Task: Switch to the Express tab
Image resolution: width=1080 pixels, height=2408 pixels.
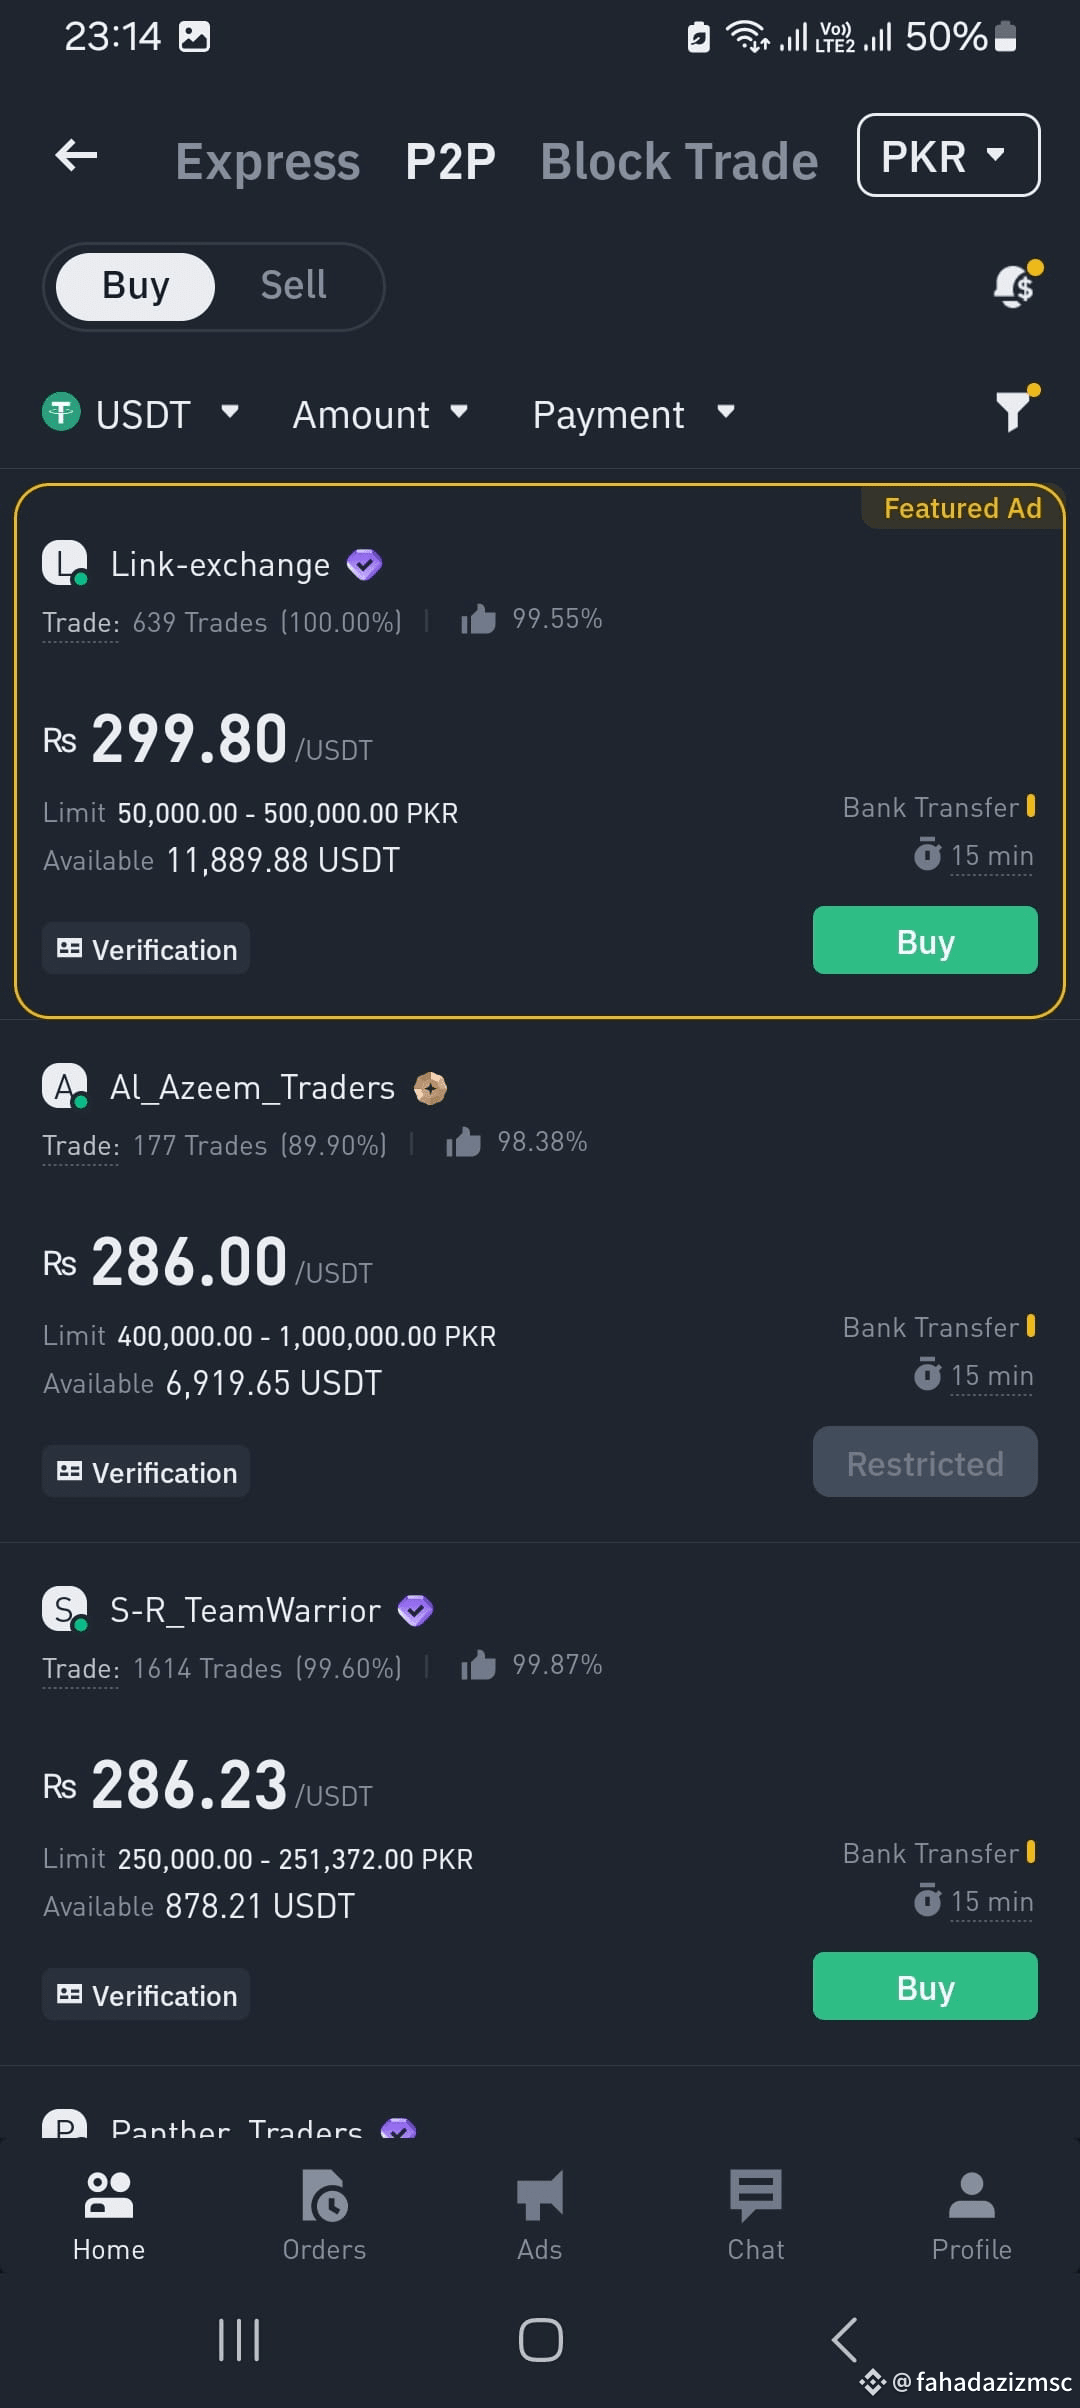Action: tap(267, 161)
